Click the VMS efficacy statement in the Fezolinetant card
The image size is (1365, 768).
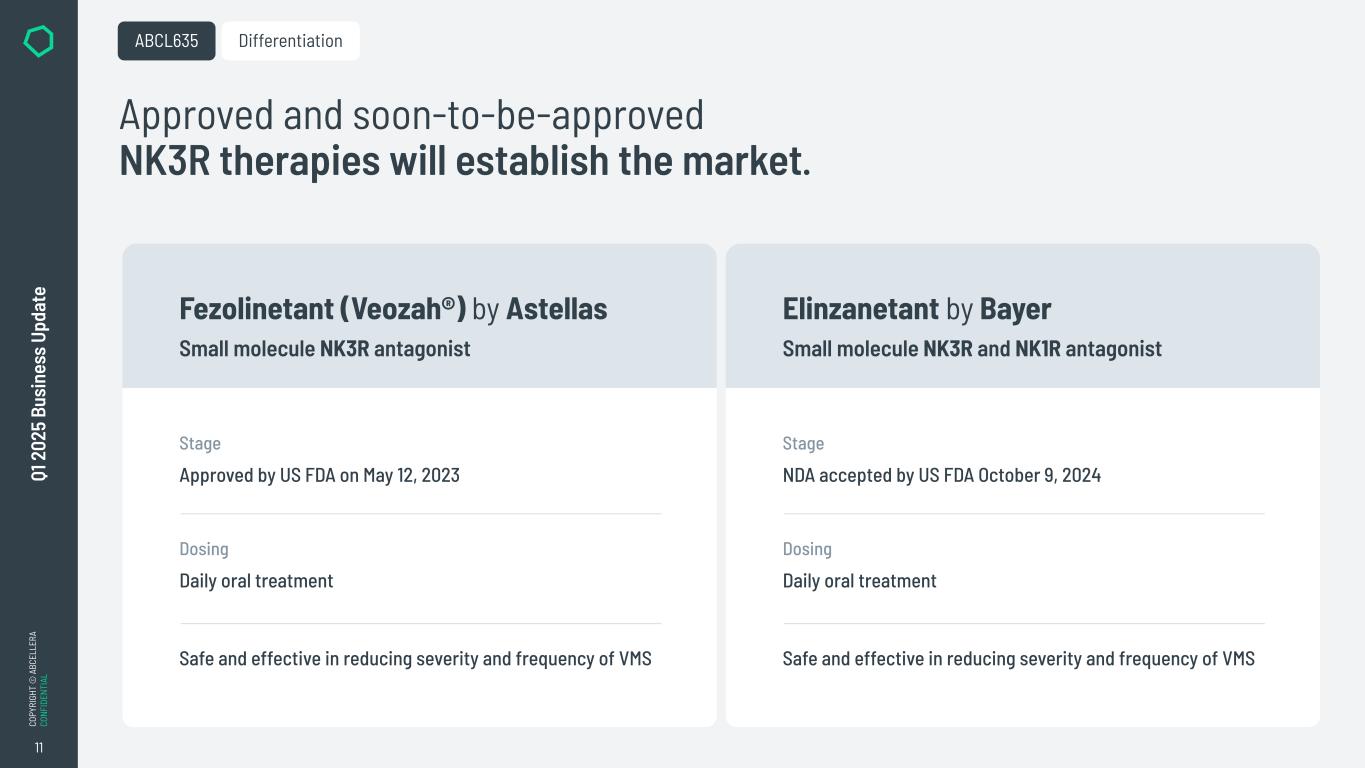click(x=415, y=659)
